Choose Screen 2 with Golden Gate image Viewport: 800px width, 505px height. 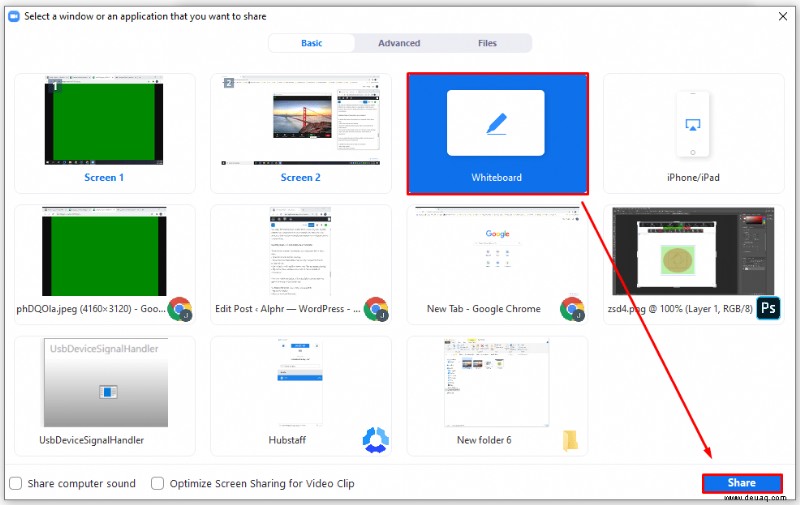(x=301, y=133)
